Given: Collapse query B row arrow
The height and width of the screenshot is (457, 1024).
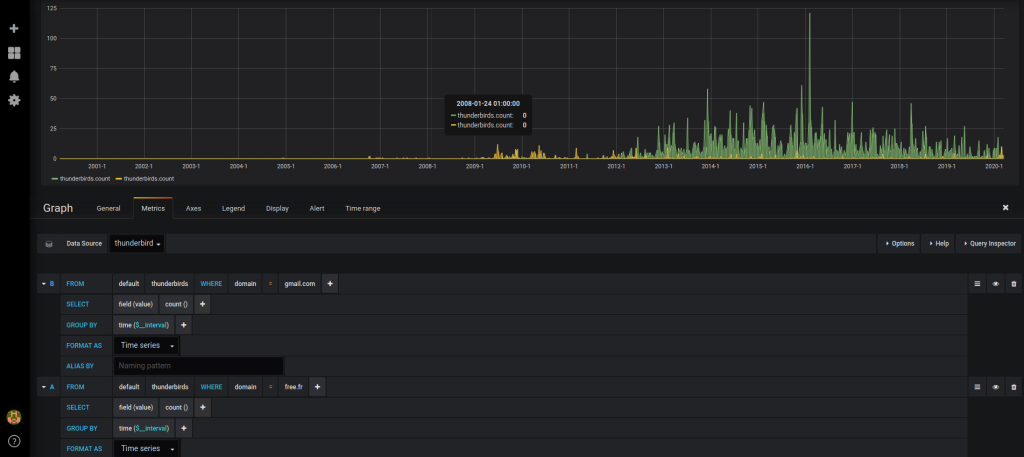Looking at the screenshot, I should [x=41, y=284].
